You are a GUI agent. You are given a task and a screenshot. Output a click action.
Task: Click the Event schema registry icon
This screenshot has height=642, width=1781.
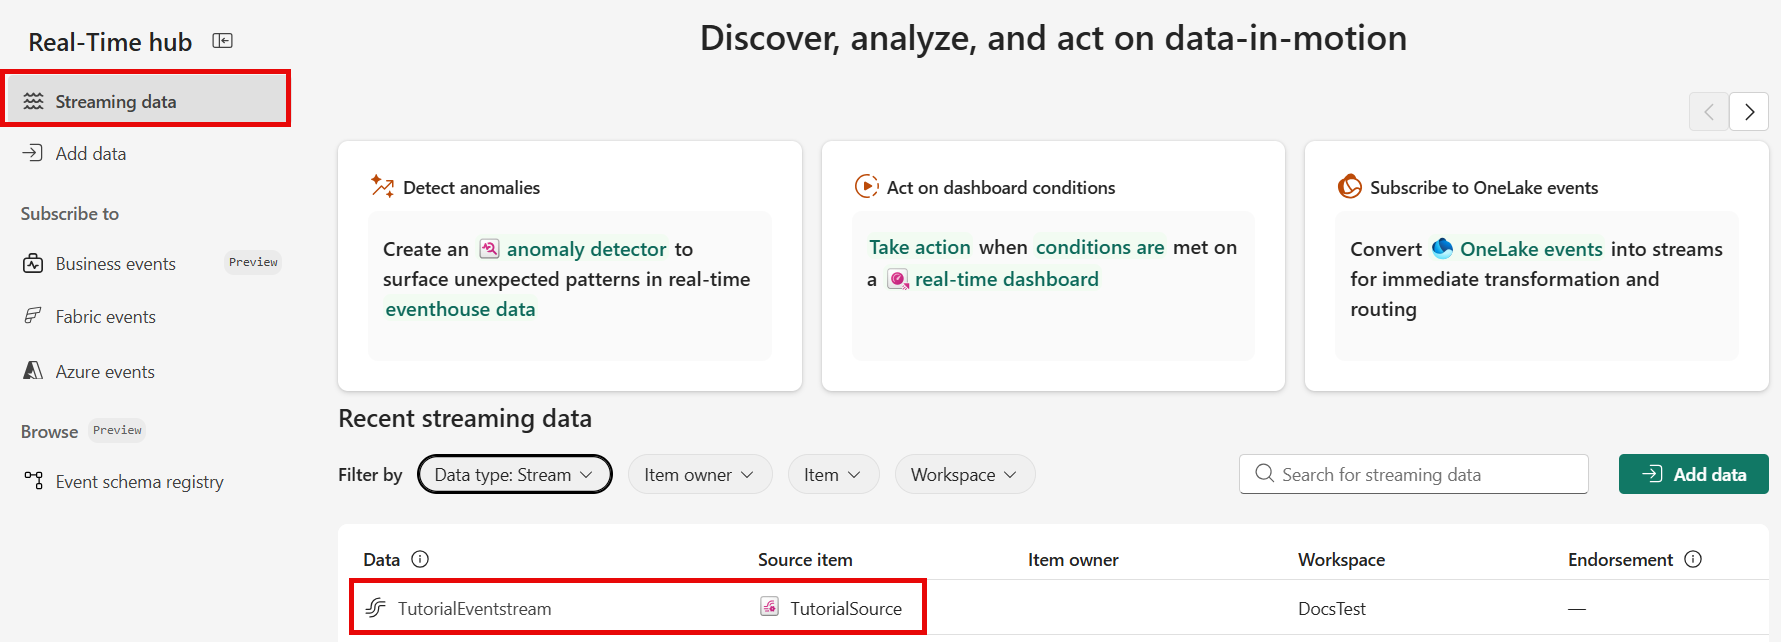pos(34,480)
